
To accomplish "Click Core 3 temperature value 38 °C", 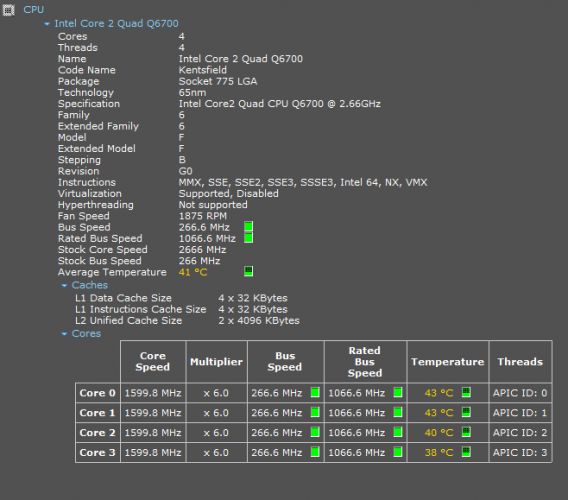I will click(x=439, y=453).
